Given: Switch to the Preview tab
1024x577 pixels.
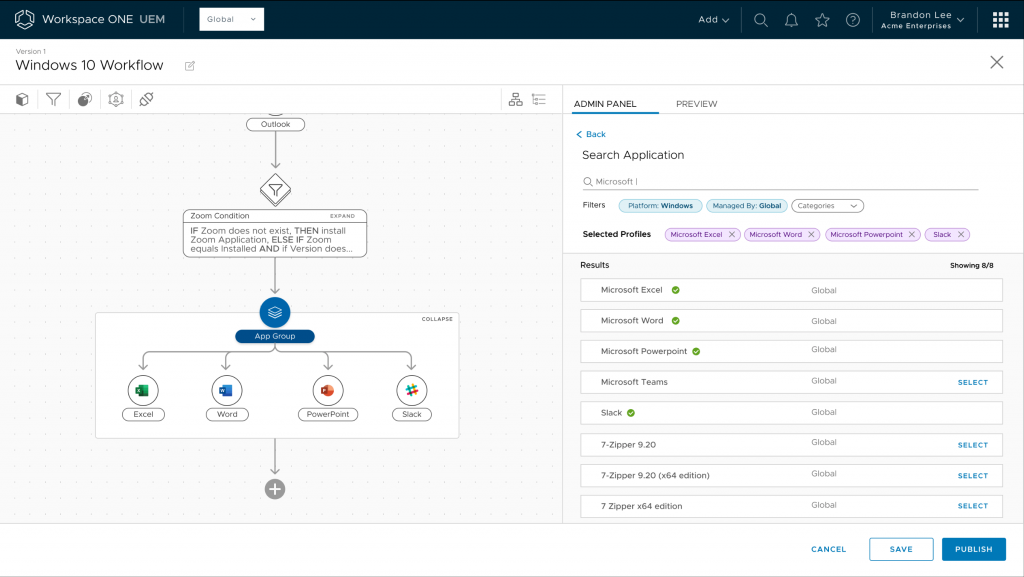Looking at the screenshot, I should pos(696,104).
